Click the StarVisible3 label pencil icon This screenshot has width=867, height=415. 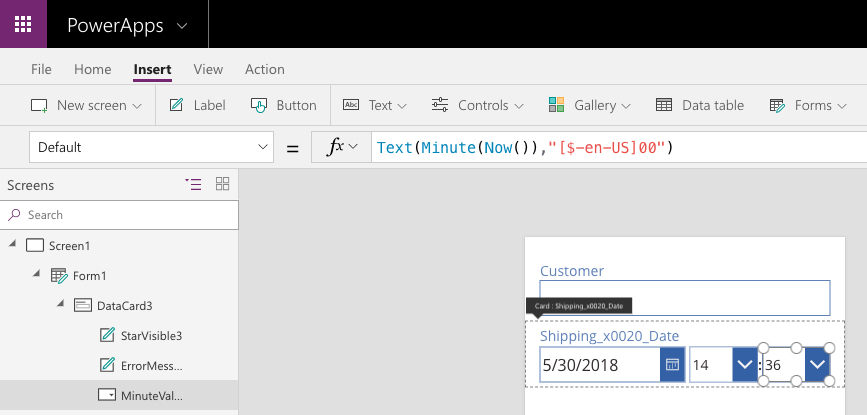pyautogui.click(x=107, y=335)
